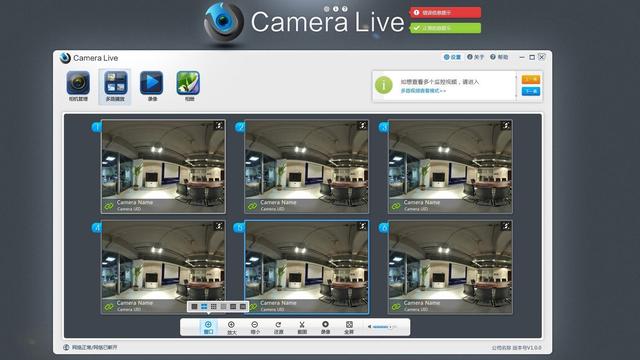Click the scissors screenshot tool
Image resolution: width=640 pixels, height=360 pixels.
coord(302,327)
